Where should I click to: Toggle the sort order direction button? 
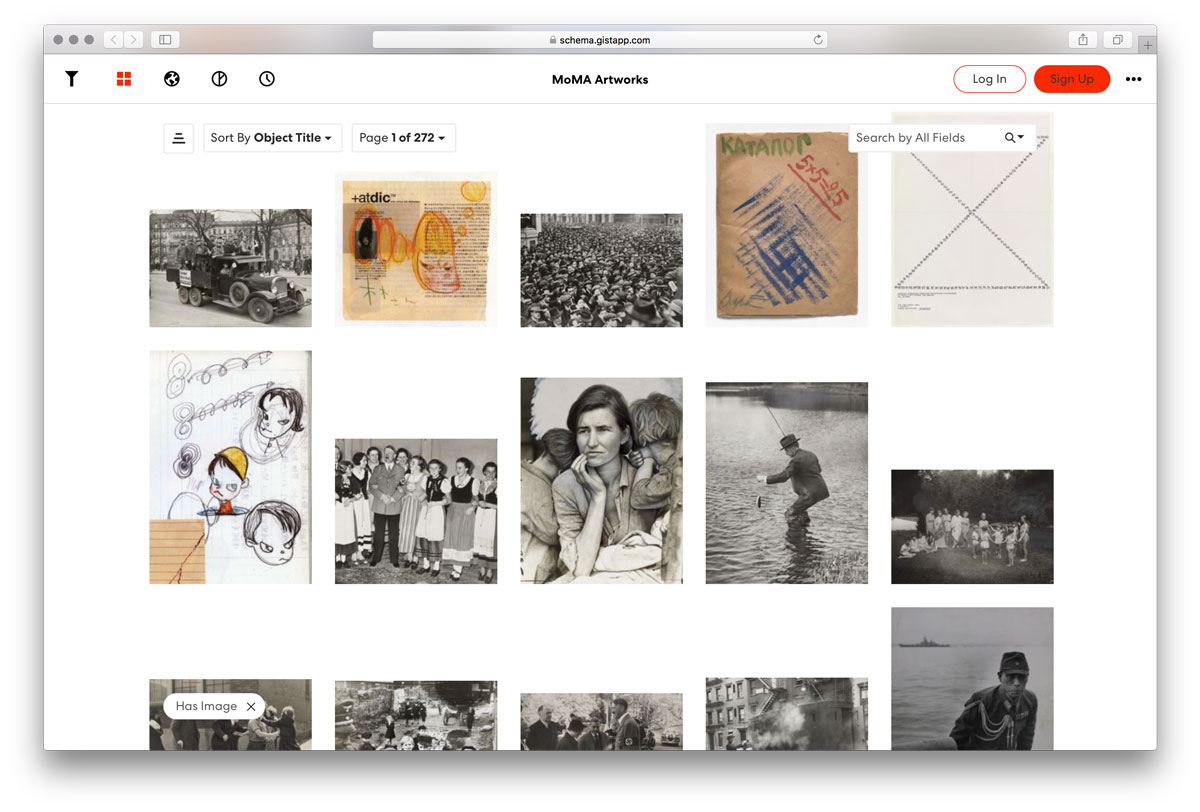(179, 138)
